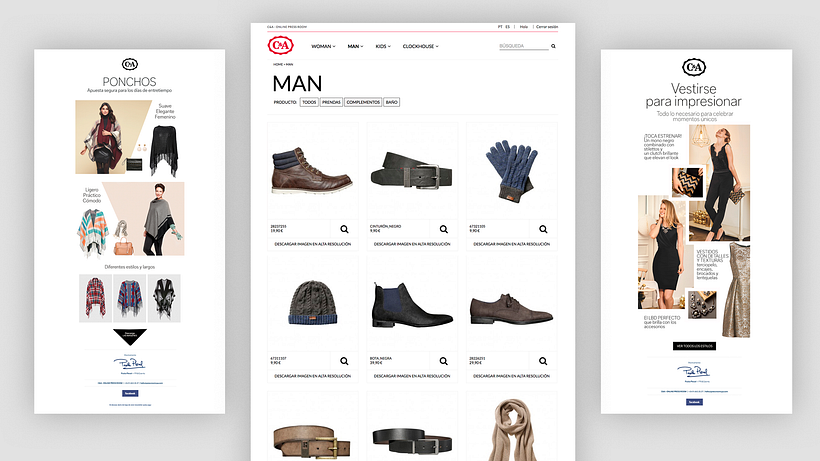
Task: Zoom into Bota Negra with its magnifier
Action: (x=443, y=361)
